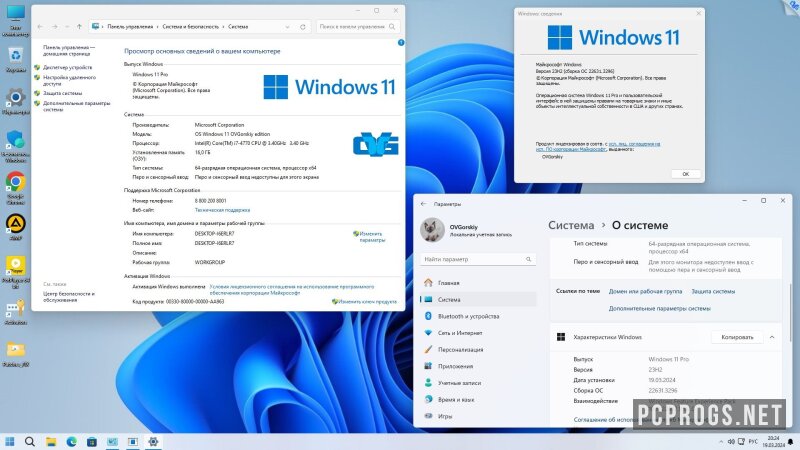
Task: Click Панель управления breadcrumb in address bar
Action: tap(130, 27)
